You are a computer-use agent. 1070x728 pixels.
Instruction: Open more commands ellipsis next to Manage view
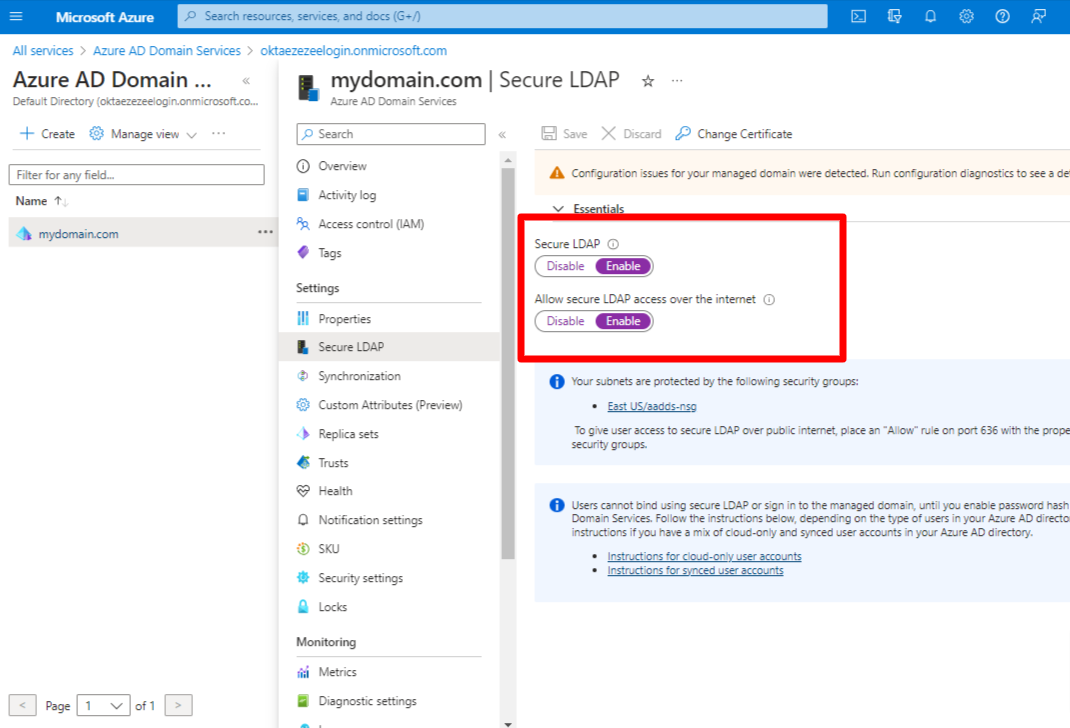pyautogui.click(x=218, y=134)
